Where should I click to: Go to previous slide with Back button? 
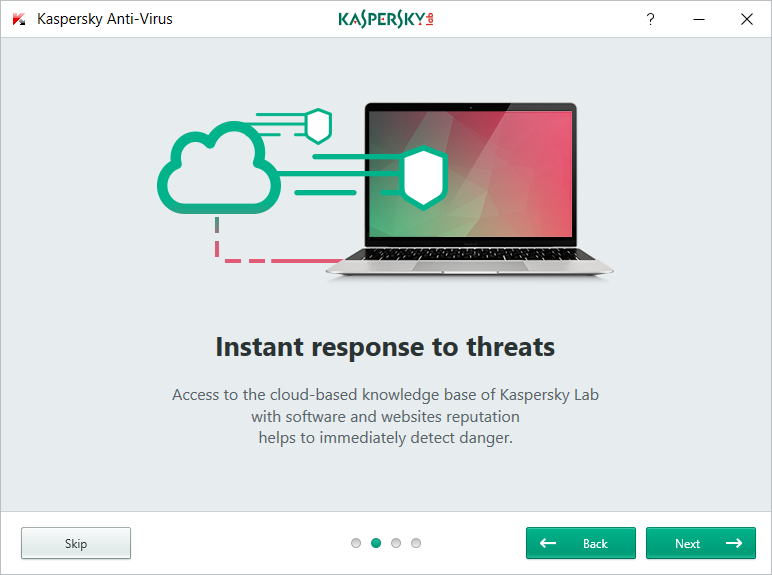point(580,543)
